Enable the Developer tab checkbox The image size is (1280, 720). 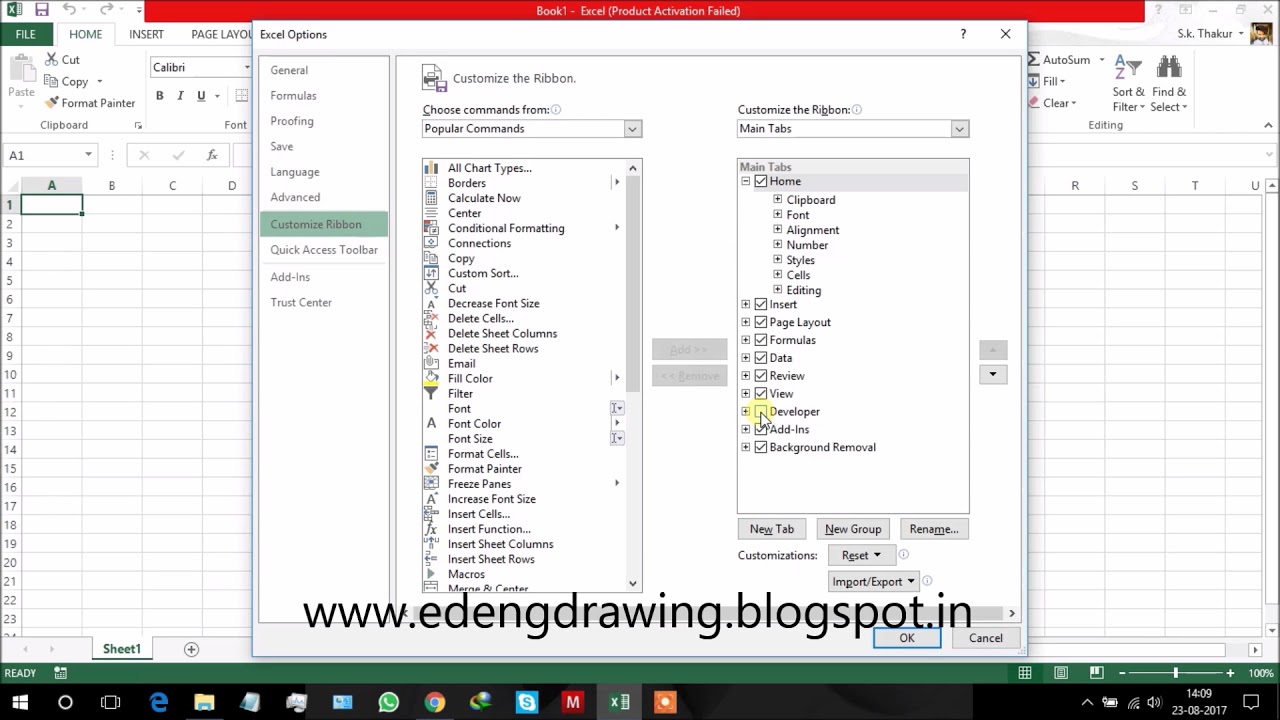761,411
